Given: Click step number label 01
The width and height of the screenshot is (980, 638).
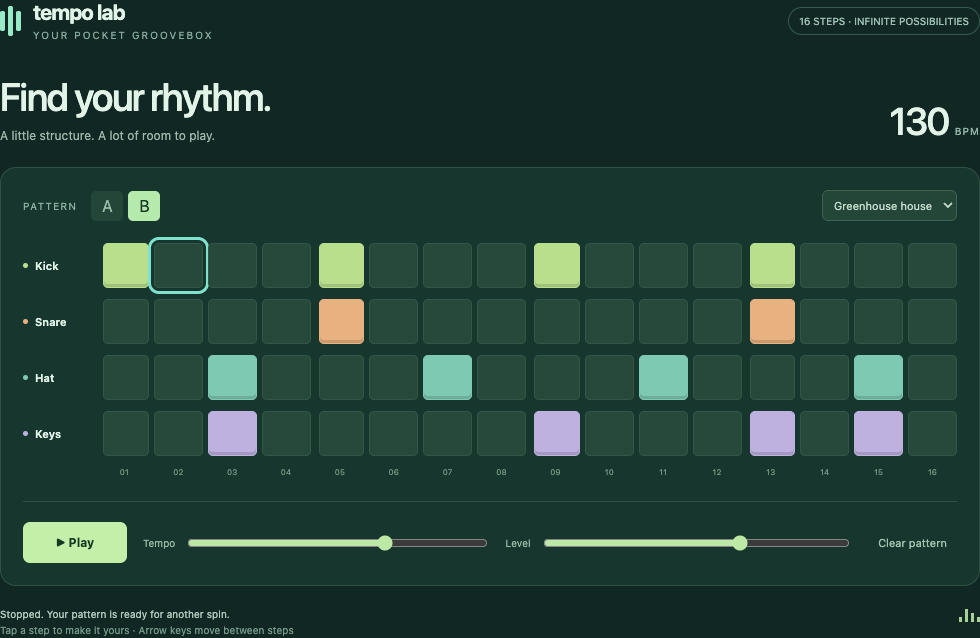Looking at the screenshot, I should (124, 472).
